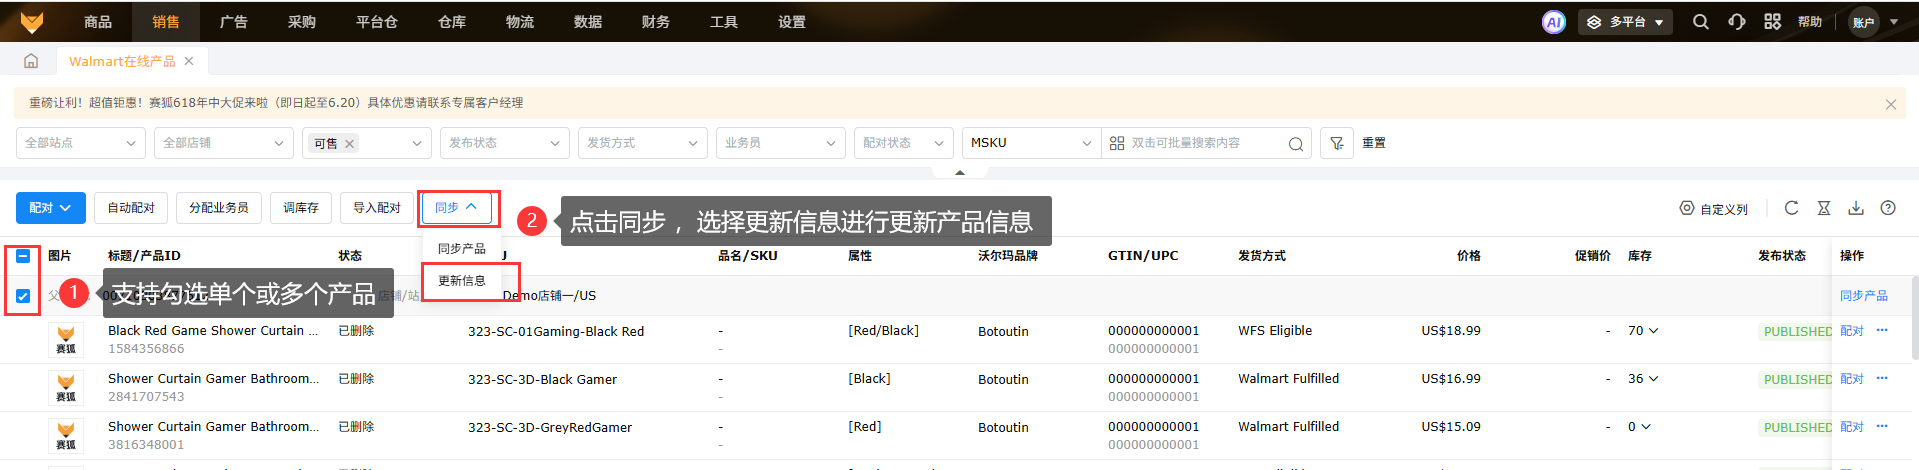This screenshot has width=1919, height=470.
Task: Click the 同步产品 link in parent row
Action: (1864, 296)
